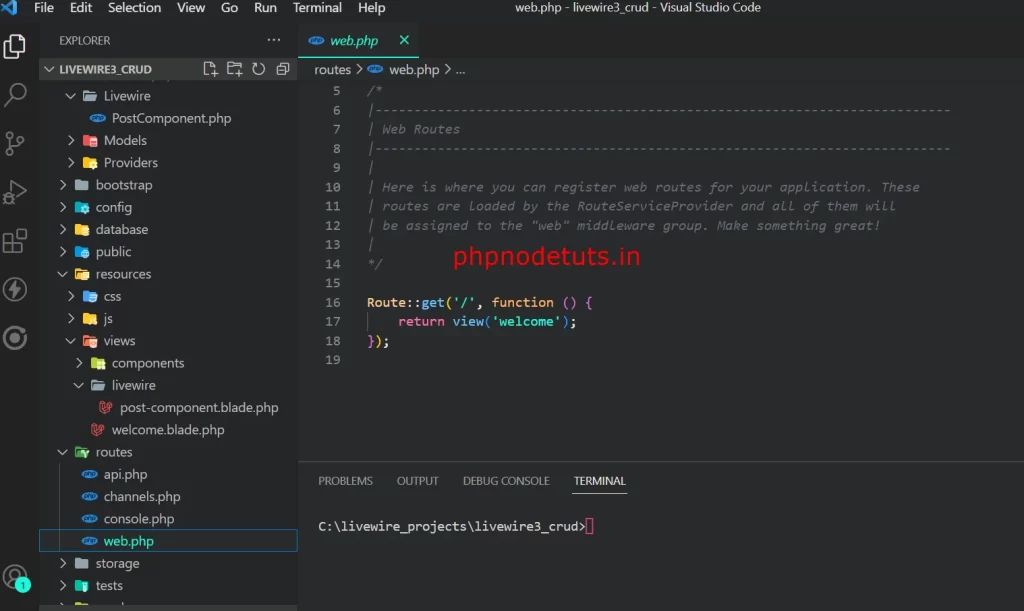
Task: Click blade icon of post-component.blade.php
Action: tap(105, 407)
